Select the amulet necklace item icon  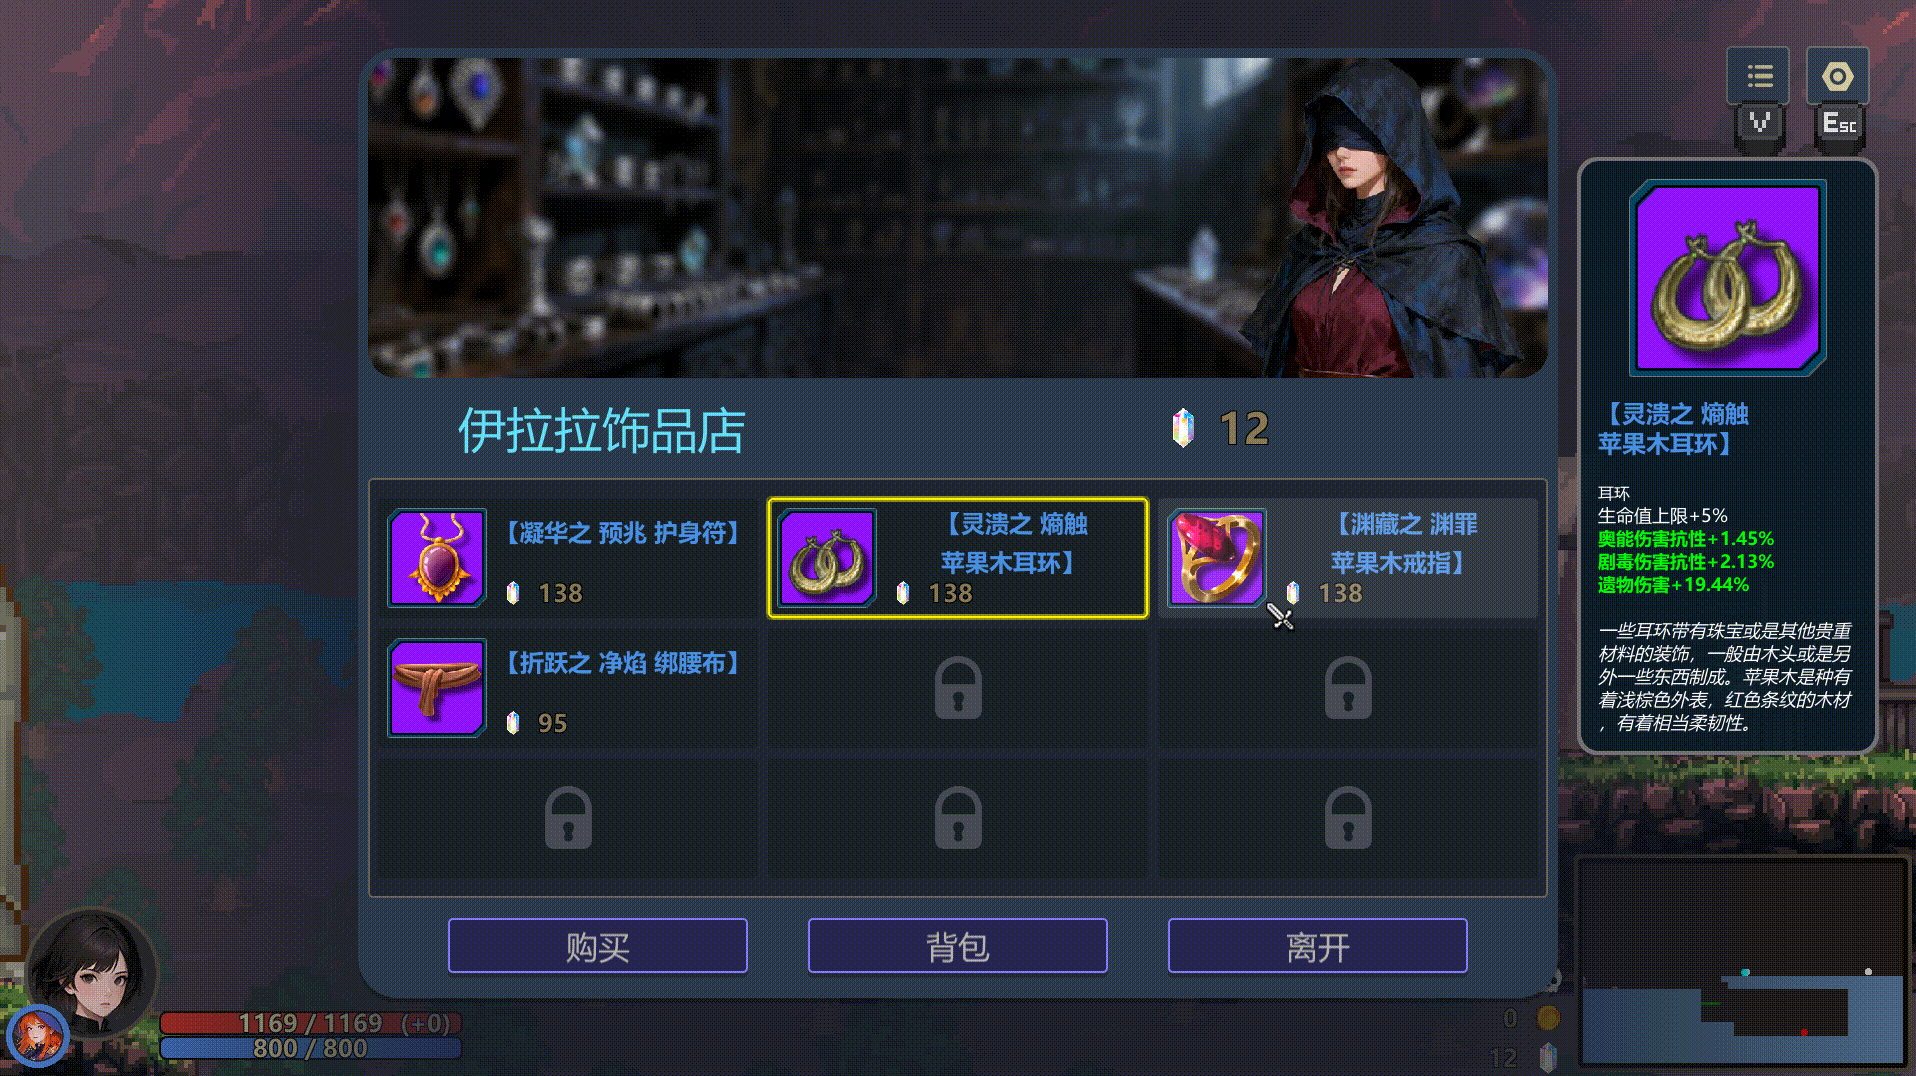(437, 558)
